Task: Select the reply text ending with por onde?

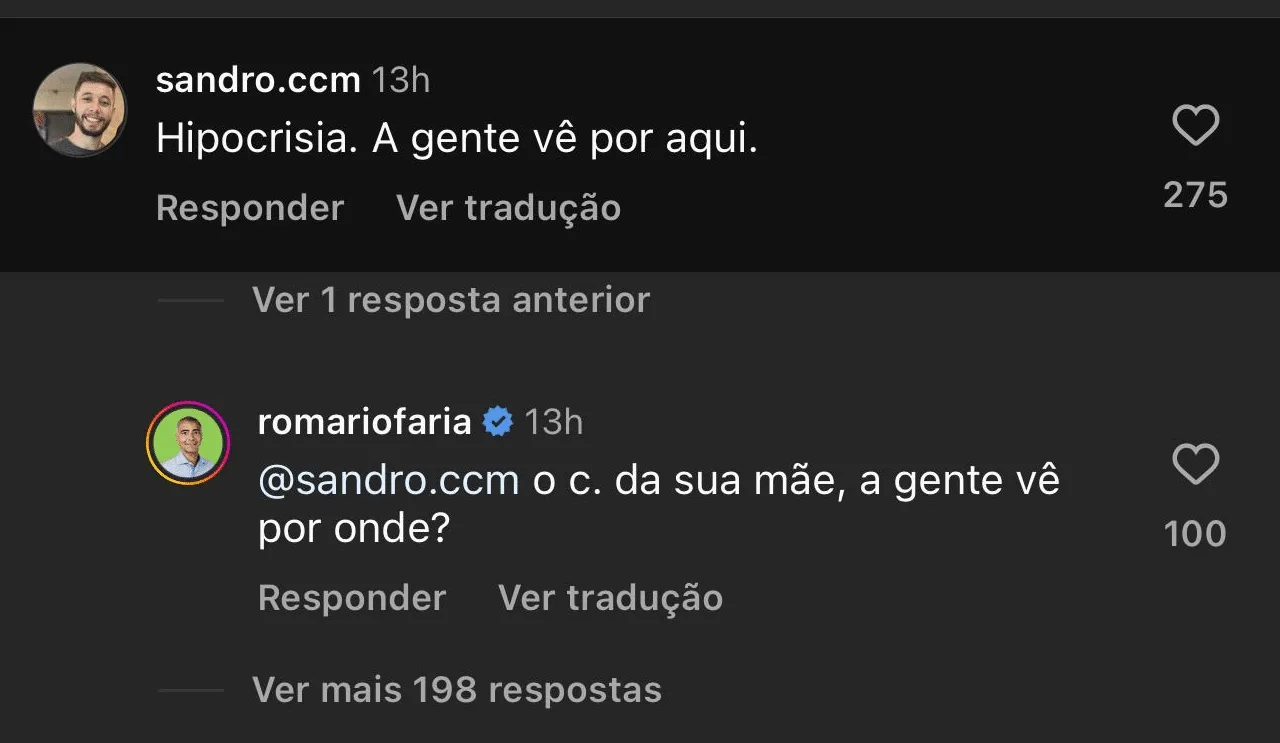Action: (660, 505)
